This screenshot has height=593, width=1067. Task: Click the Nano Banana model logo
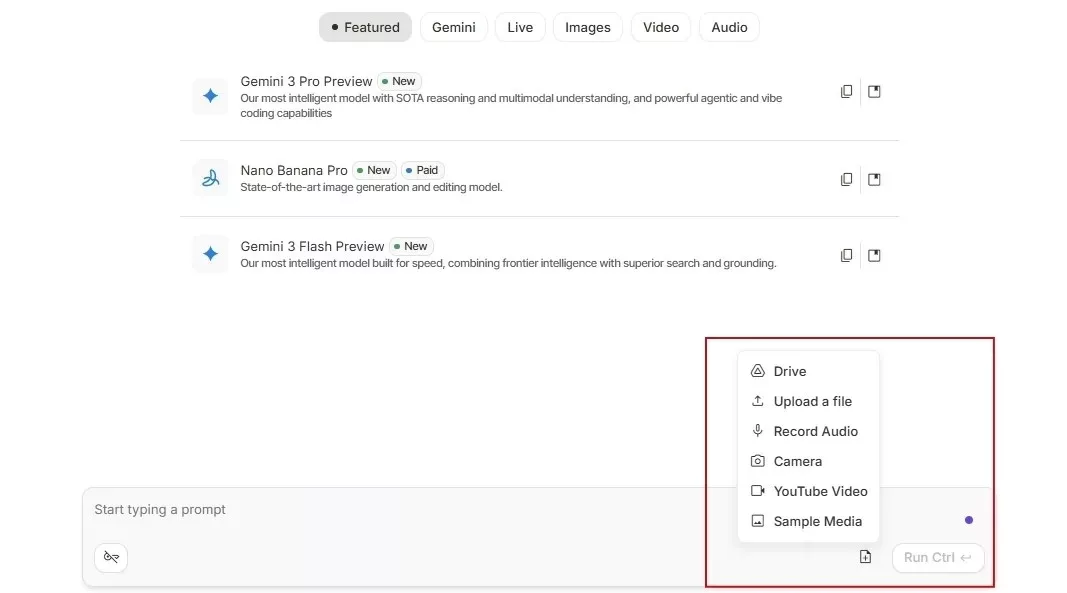(210, 178)
